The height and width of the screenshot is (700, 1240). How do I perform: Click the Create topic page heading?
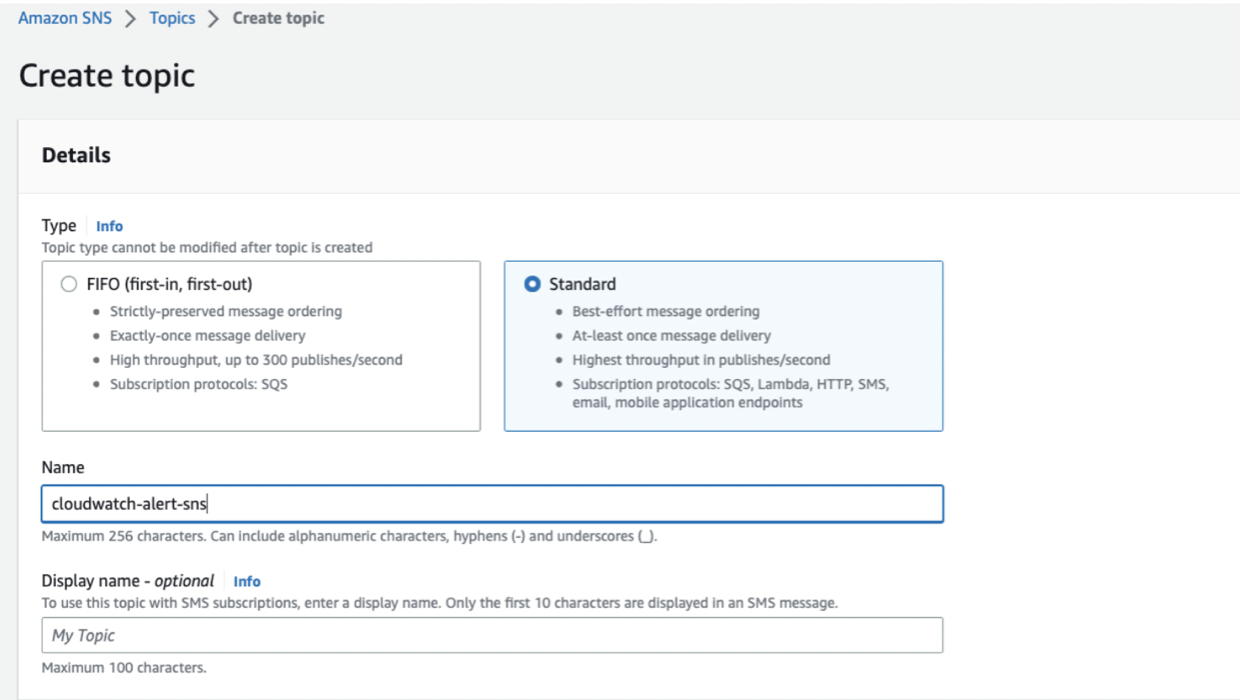point(107,76)
